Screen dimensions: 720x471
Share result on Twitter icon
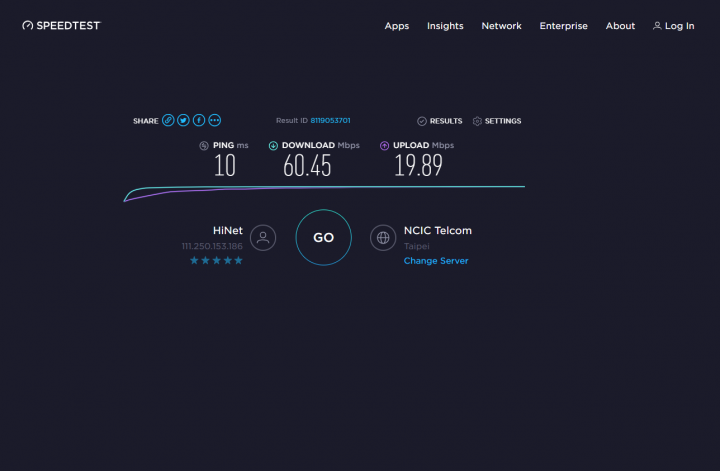pos(183,120)
